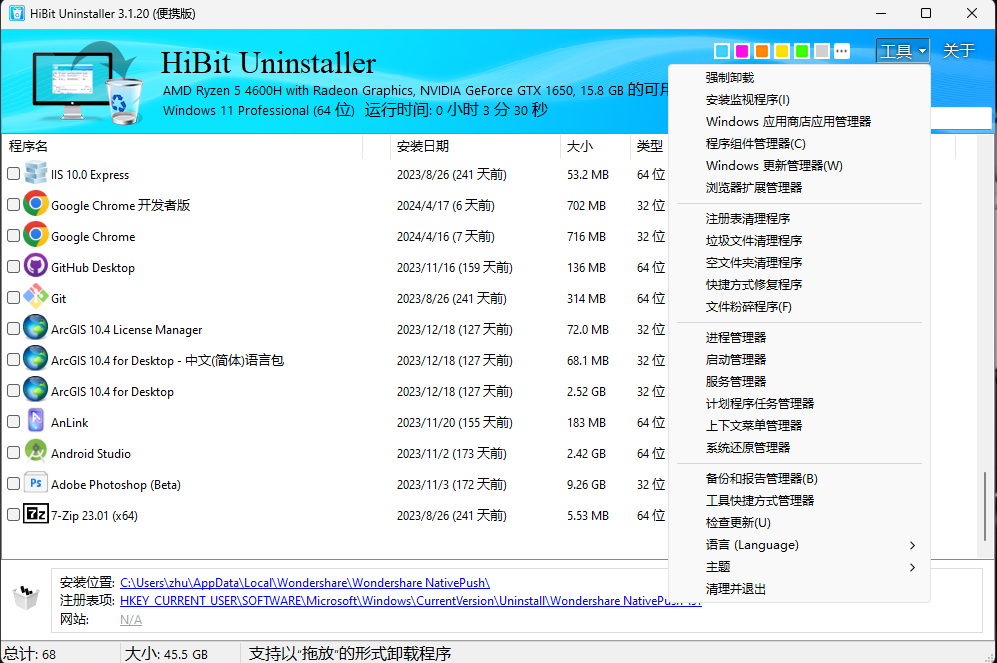Open 浏览器扩展管理器 menu item
The image size is (997, 663).
[799, 188]
